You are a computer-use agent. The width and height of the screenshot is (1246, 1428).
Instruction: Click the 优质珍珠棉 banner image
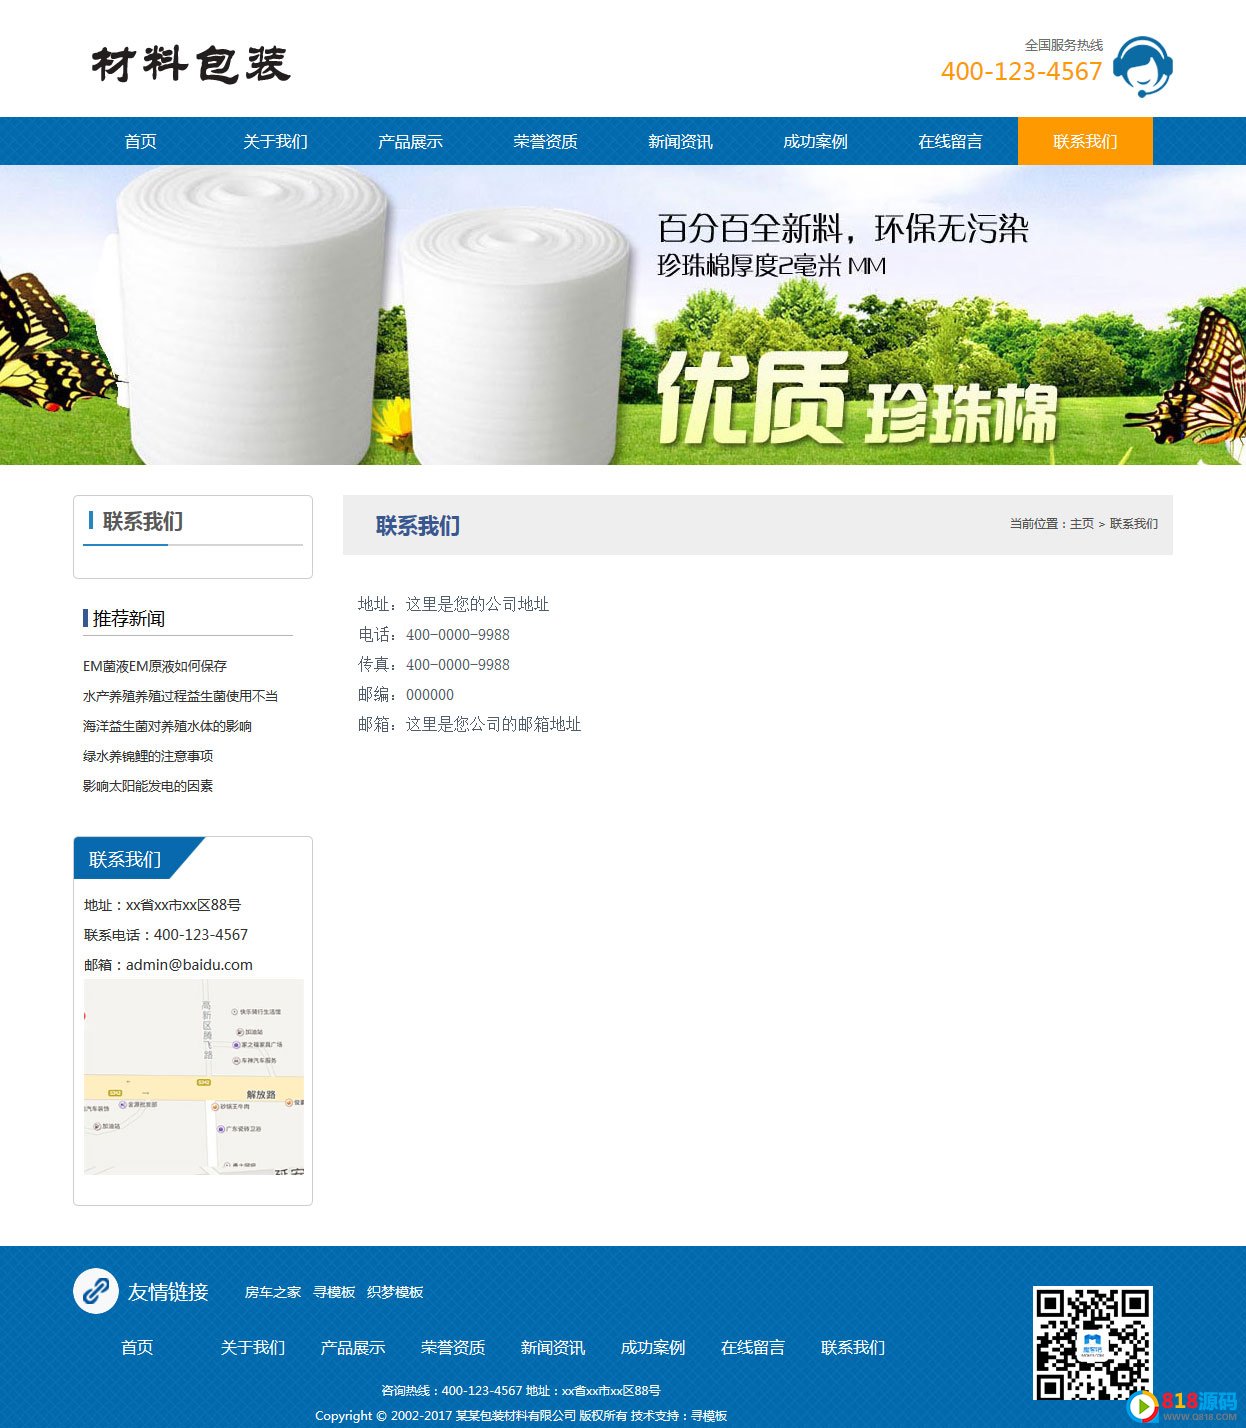623,315
